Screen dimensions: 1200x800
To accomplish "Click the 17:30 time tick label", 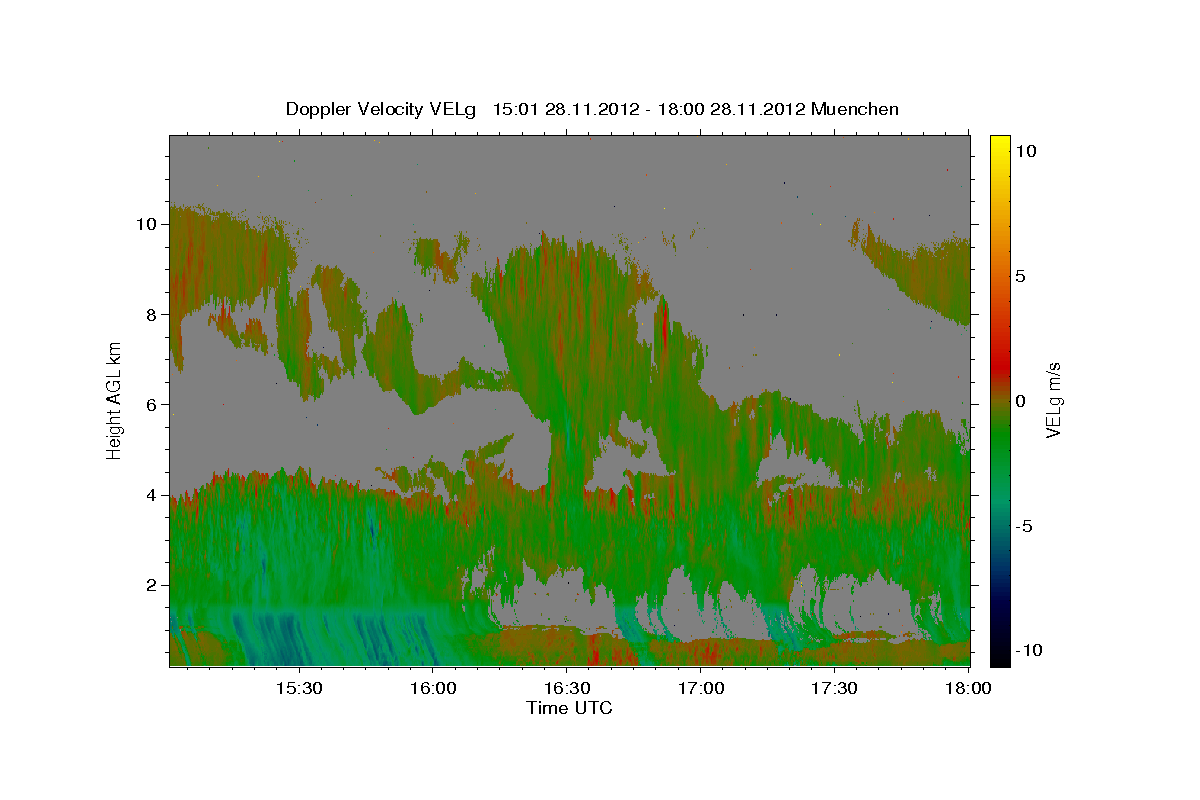I will [x=835, y=688].
